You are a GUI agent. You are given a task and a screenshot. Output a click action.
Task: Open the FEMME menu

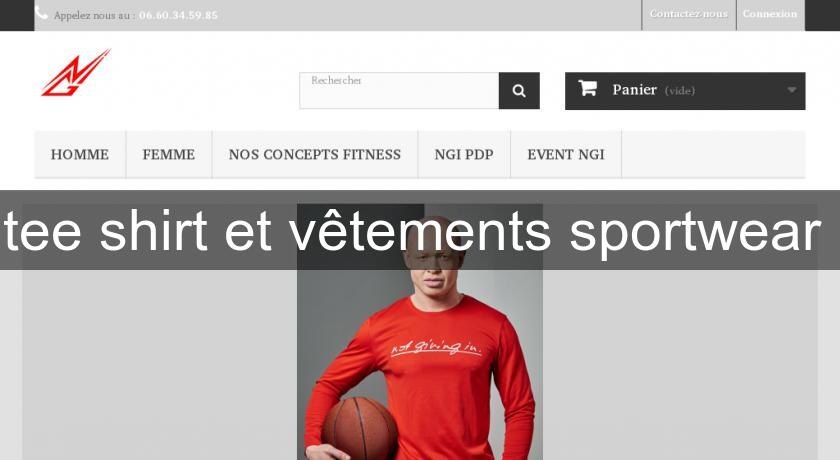click(169, 154)
